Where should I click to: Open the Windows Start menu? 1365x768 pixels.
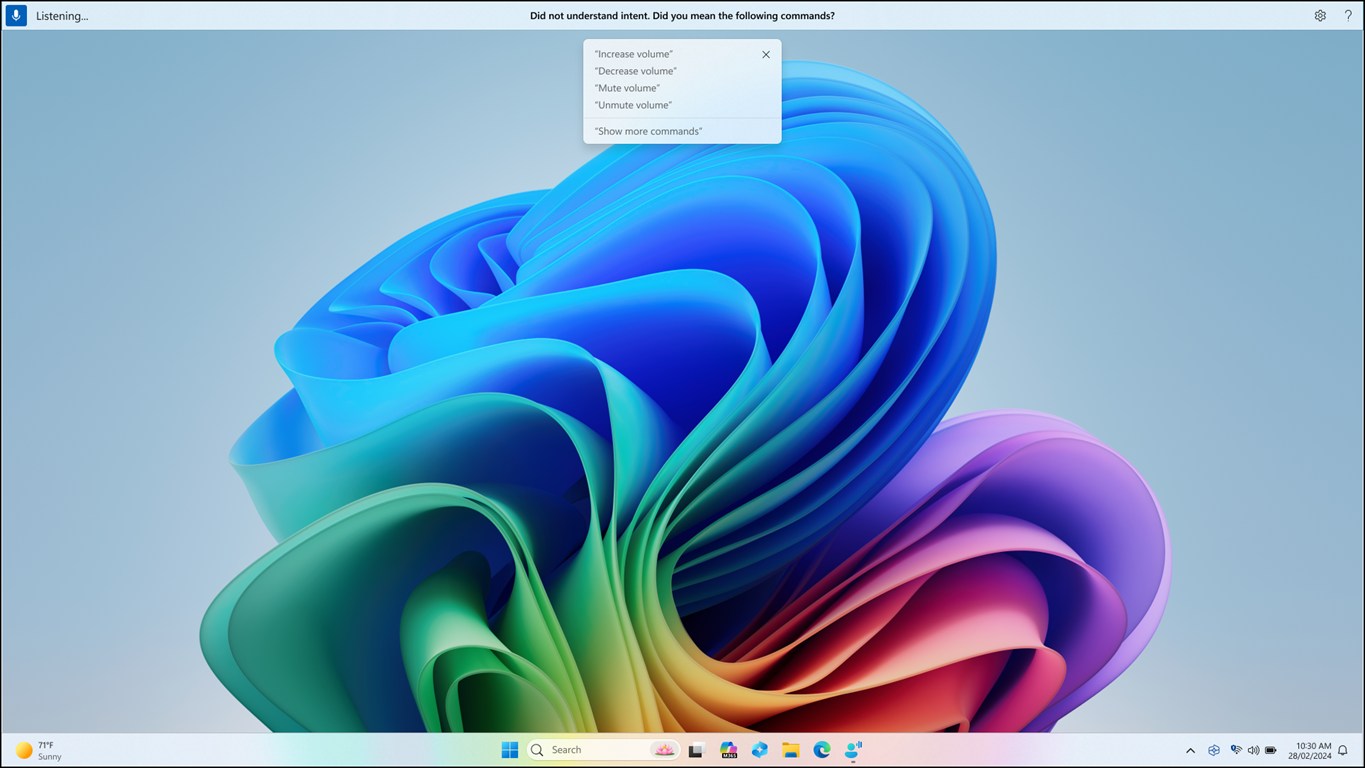[x=510, y=750]
